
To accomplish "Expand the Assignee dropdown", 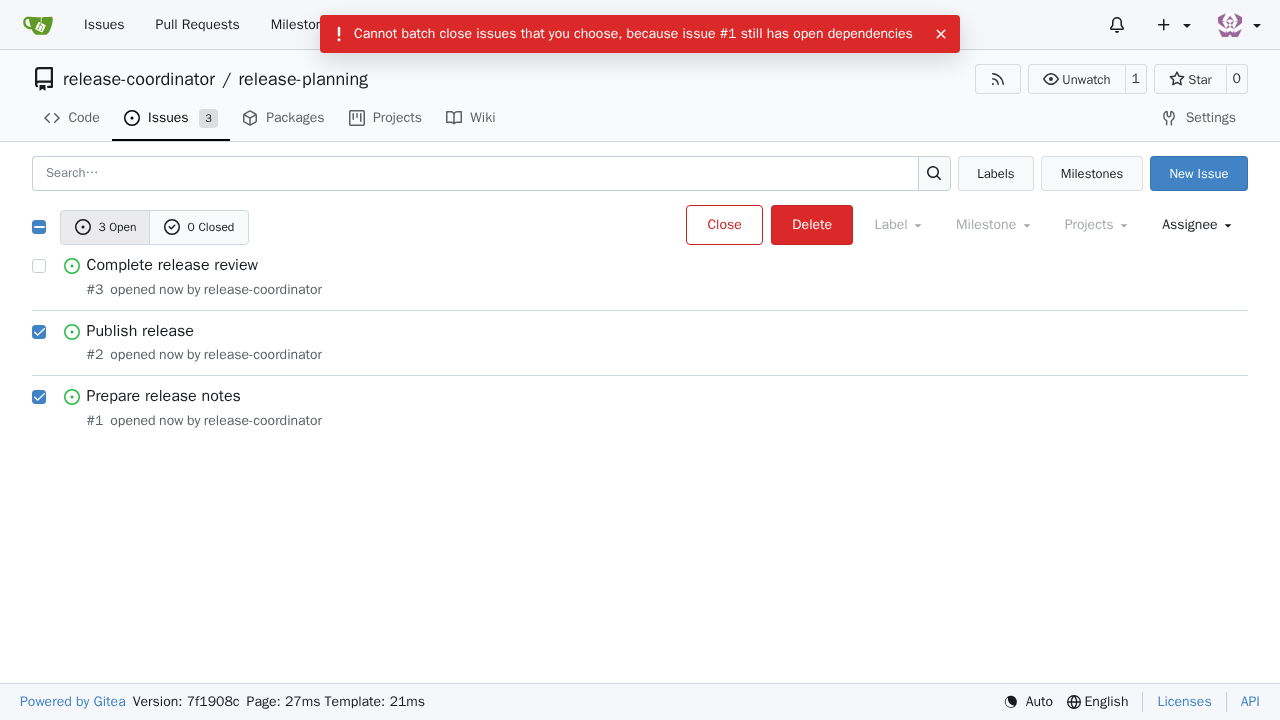I will pos(1197,225).
